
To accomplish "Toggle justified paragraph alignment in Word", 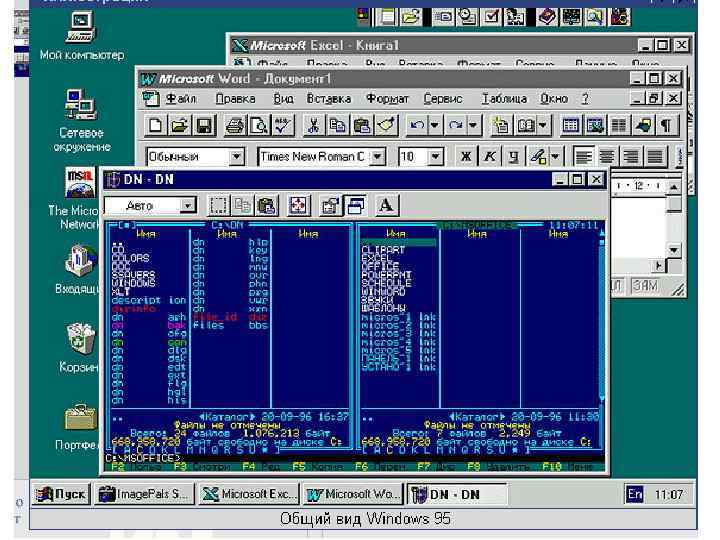I will (655, 157).
